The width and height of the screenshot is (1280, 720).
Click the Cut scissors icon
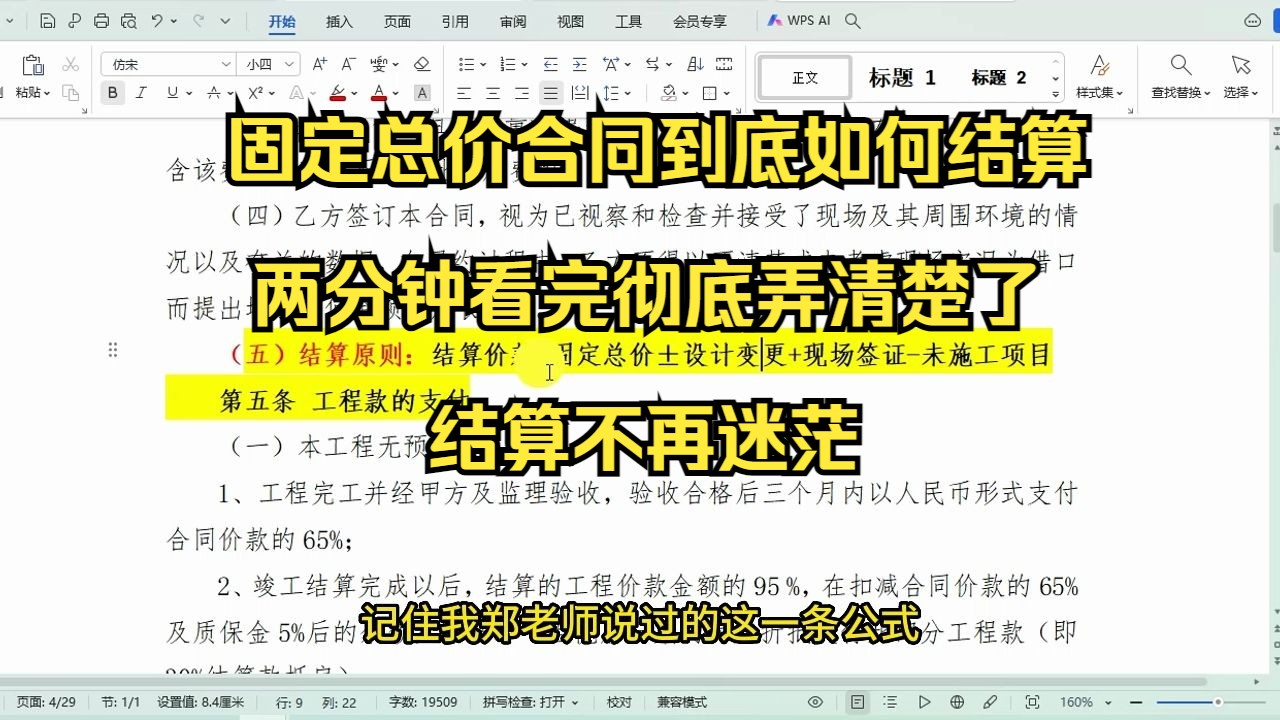click(x=70, y=64)
